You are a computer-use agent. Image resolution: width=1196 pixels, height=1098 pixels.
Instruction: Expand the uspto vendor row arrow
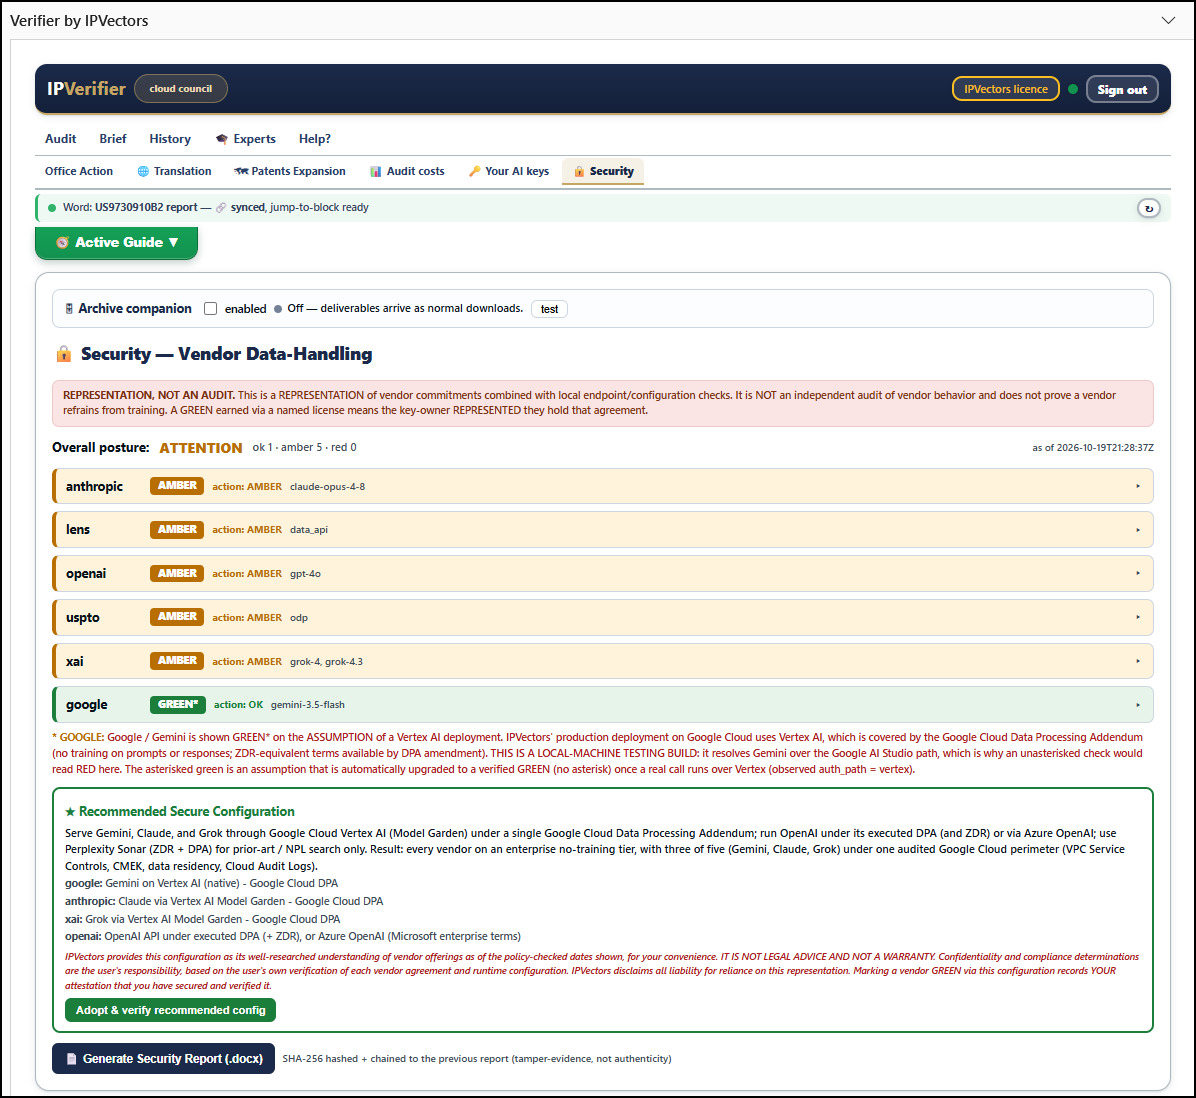(1138, 618)
